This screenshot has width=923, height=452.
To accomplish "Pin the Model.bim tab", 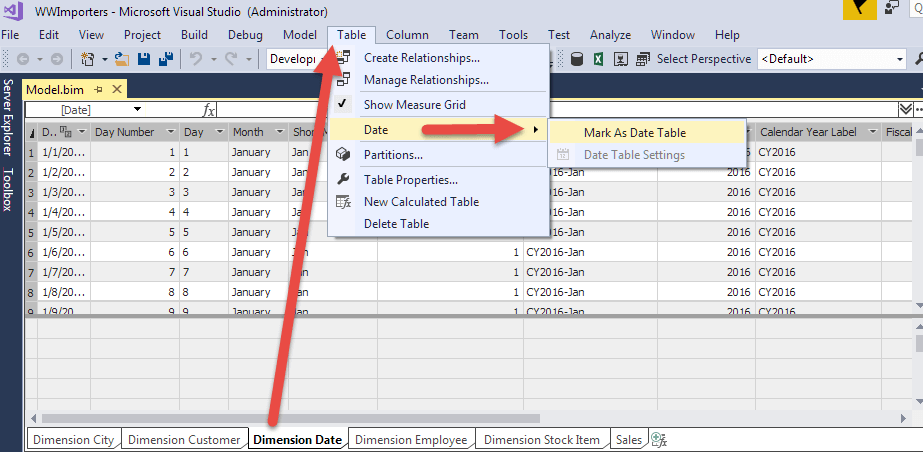I will coord(99,89).
